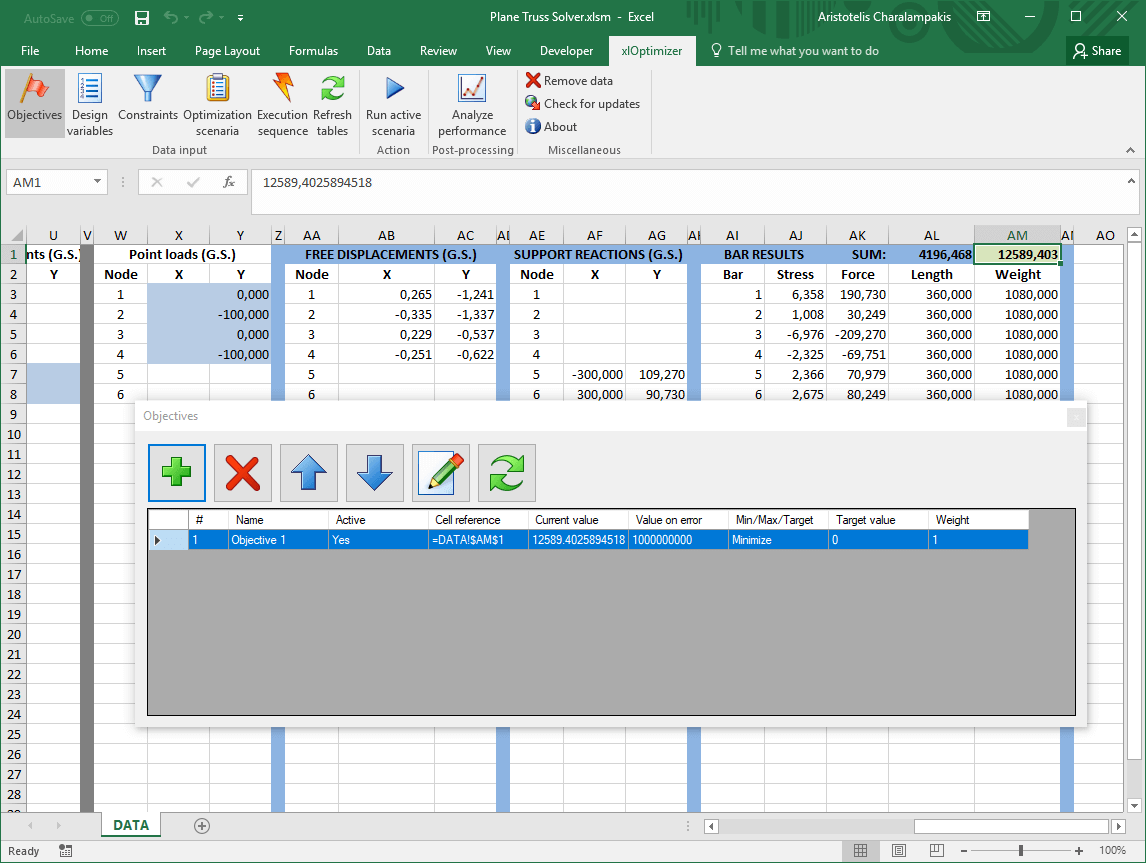The width and height of the screenshot is (1146, 863).
Task: Select the Objective 1 row header
Action: coord(168,540)
